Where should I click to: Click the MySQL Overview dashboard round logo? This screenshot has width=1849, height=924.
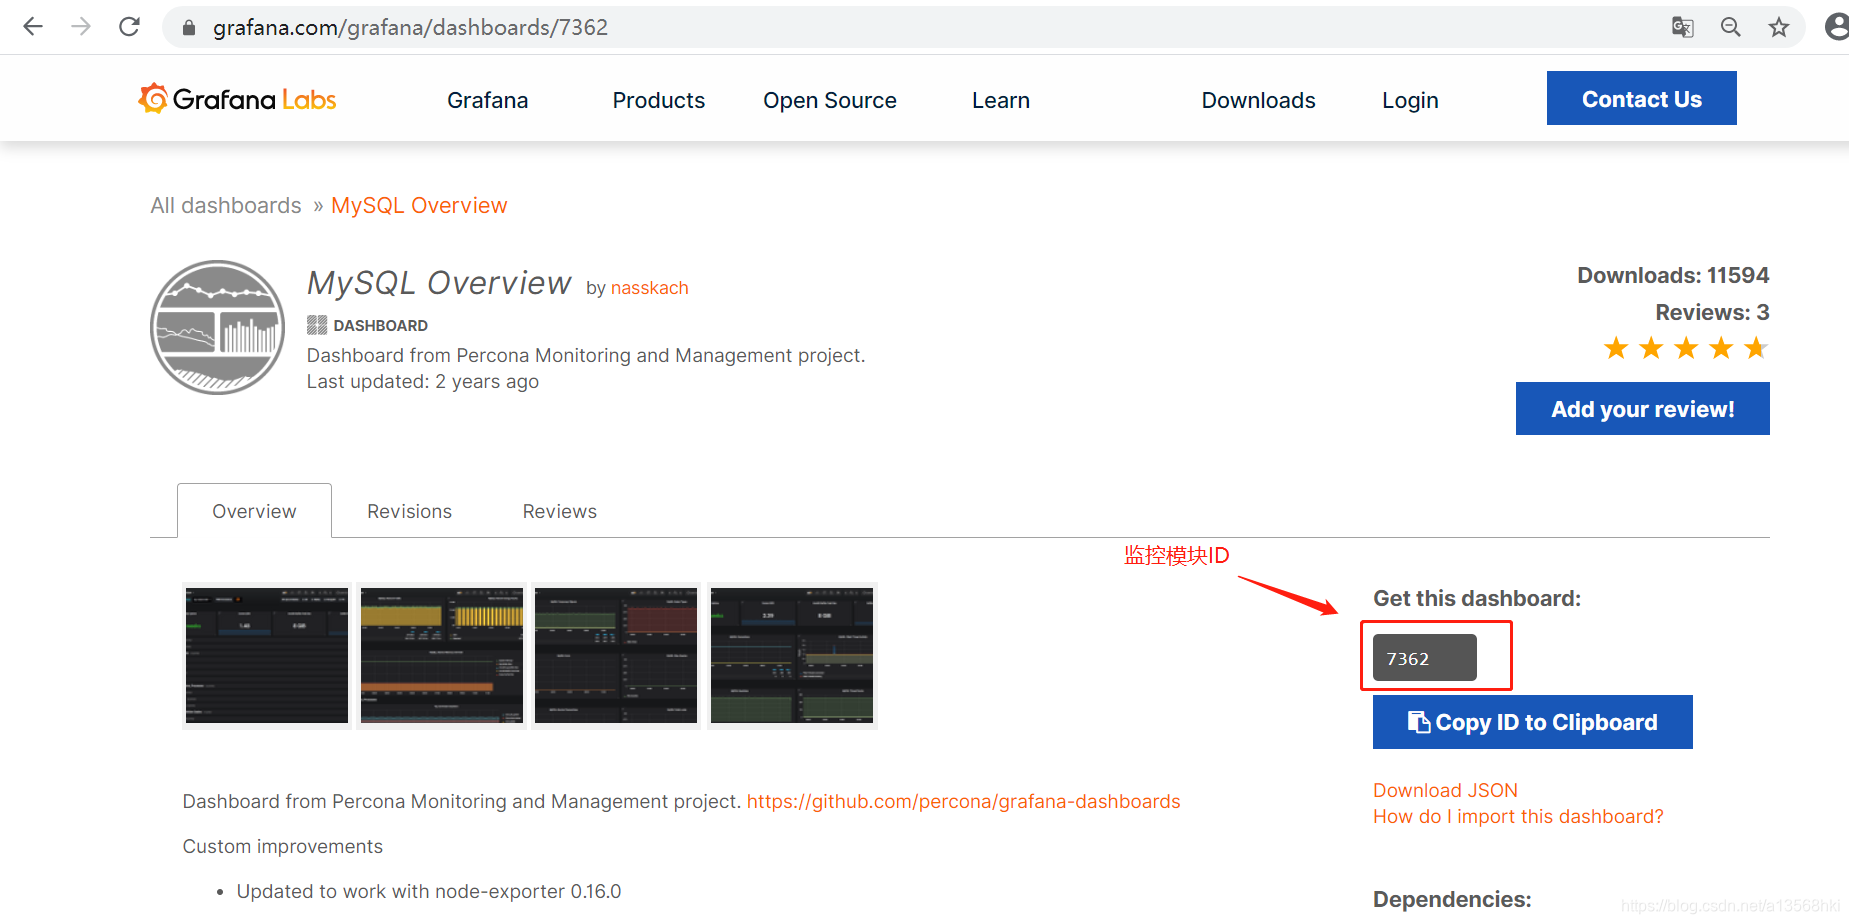pyautogui.click(x=217, y=328)
